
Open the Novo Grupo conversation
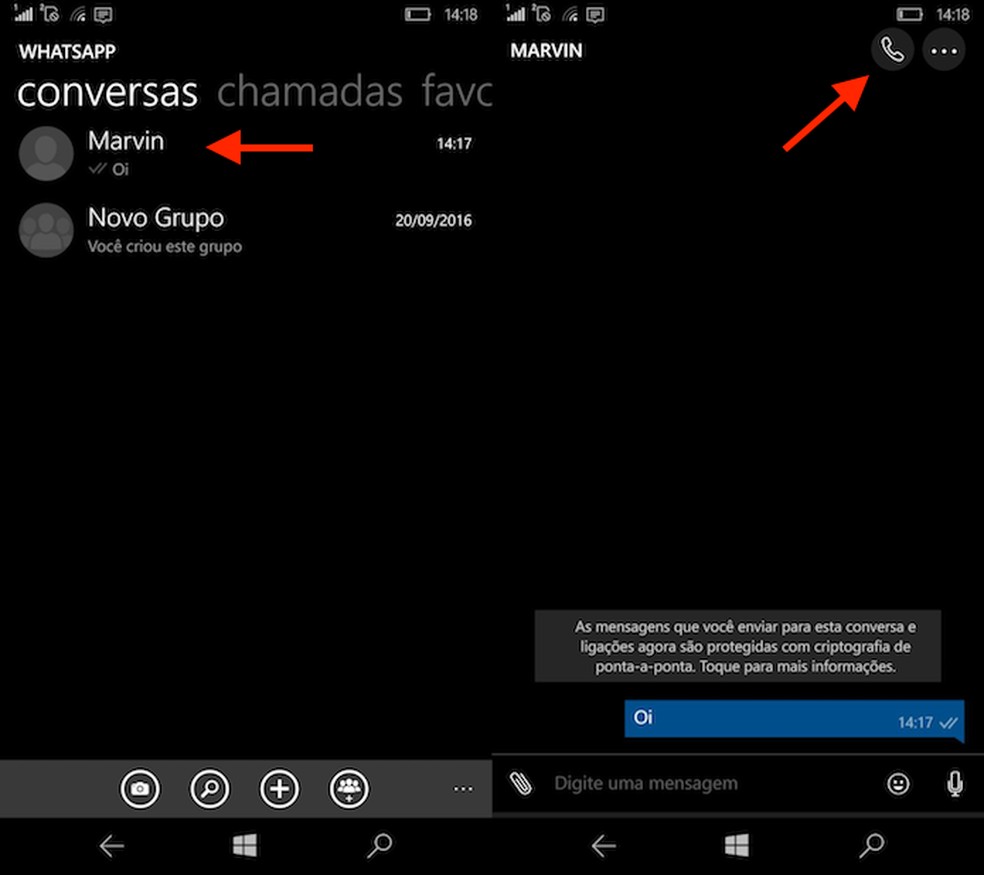click(x=156, y=218)
